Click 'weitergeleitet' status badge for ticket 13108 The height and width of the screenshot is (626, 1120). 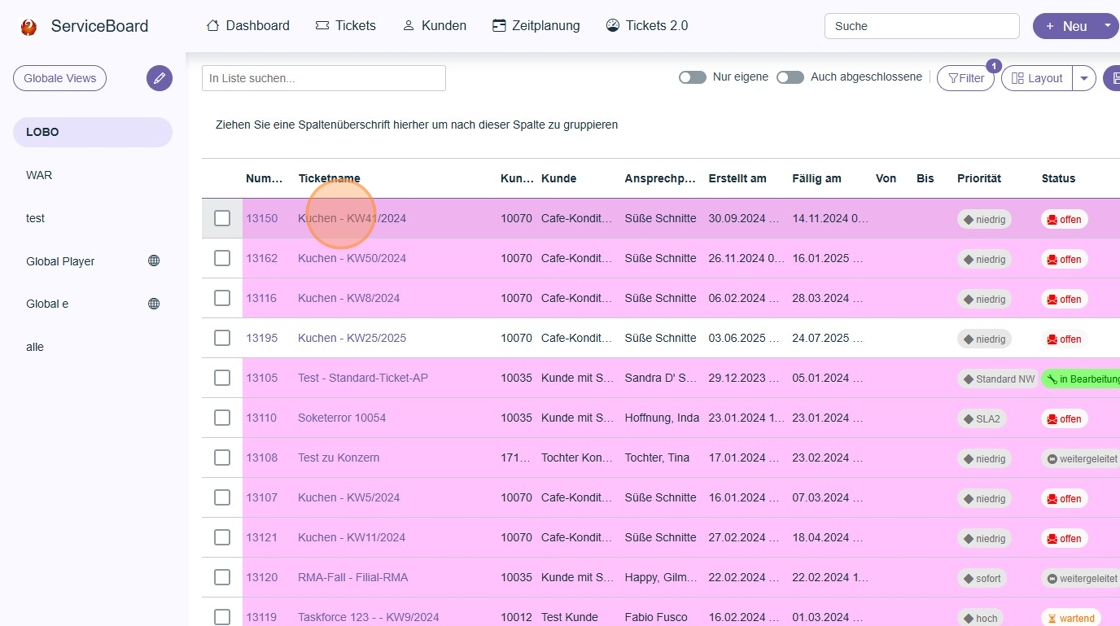pyautogui.click(x=1081, y=459)
